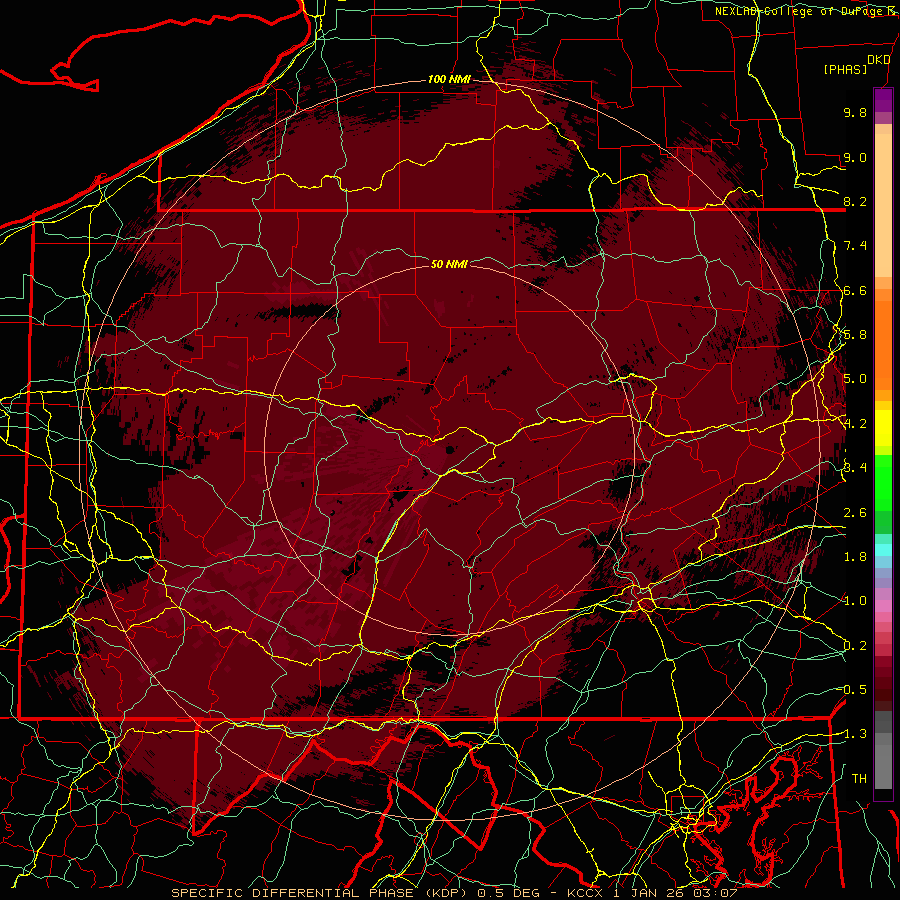Click the cyan segment of the color scale

(883, 550)
